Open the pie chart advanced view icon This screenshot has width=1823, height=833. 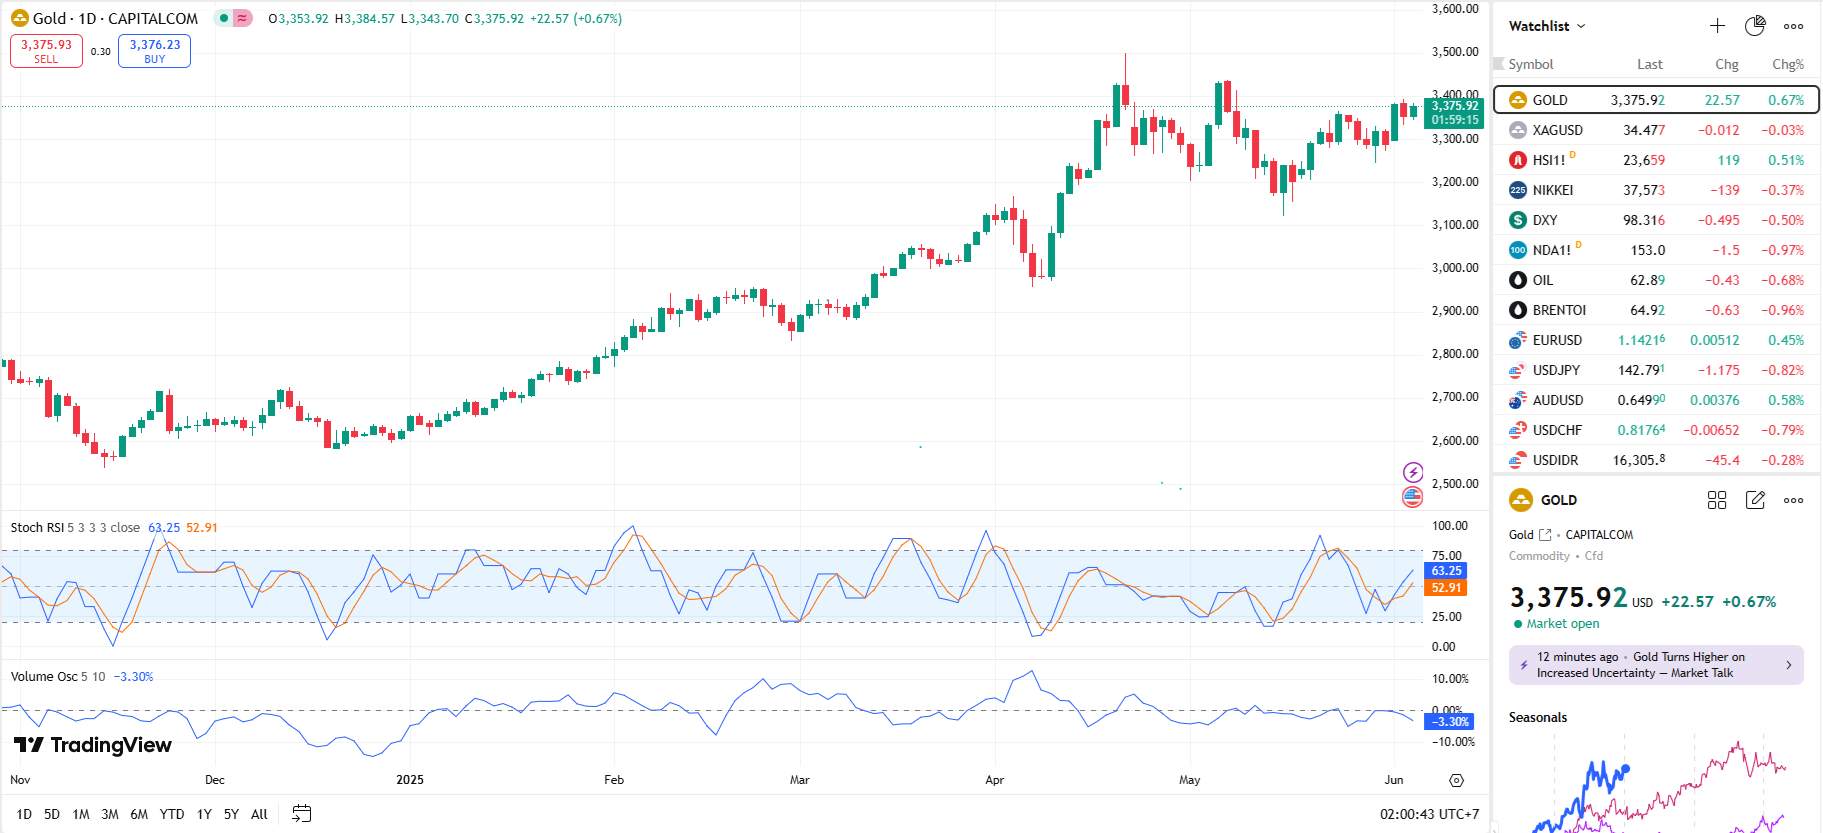point(1755,26)
